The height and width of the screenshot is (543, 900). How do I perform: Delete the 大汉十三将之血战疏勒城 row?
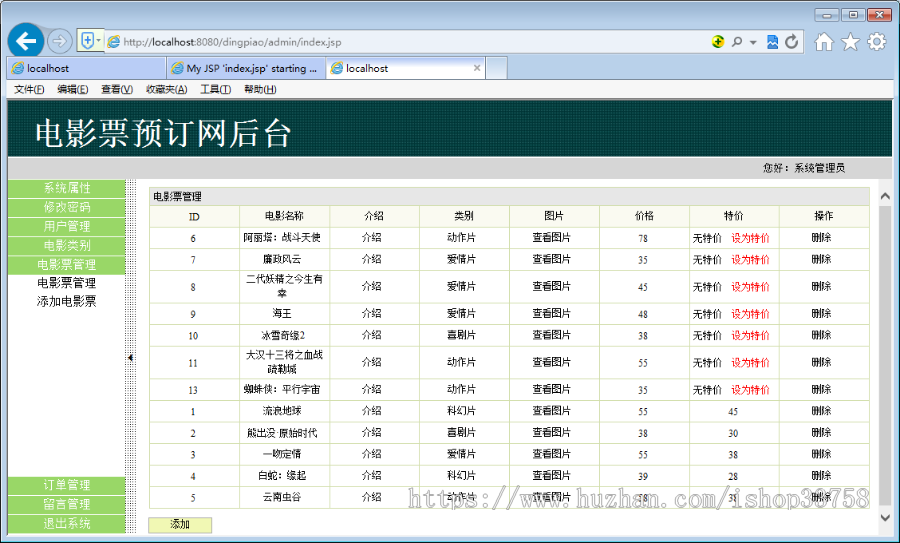point(821,362)
